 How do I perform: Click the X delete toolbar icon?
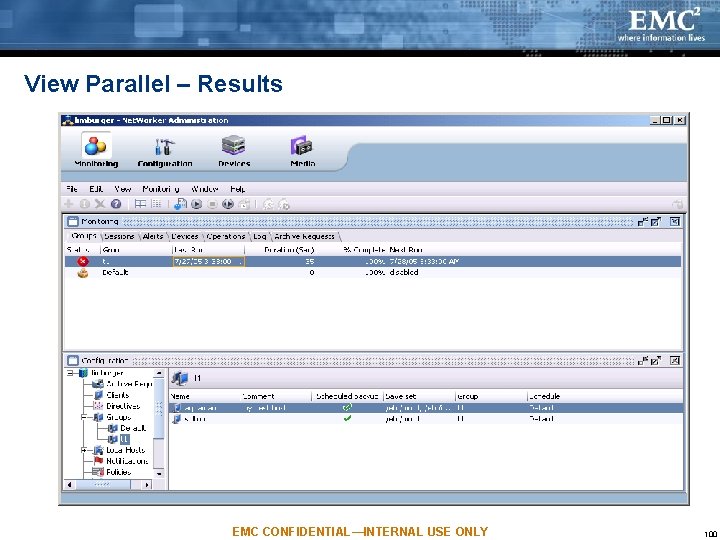tap(100, 204)
